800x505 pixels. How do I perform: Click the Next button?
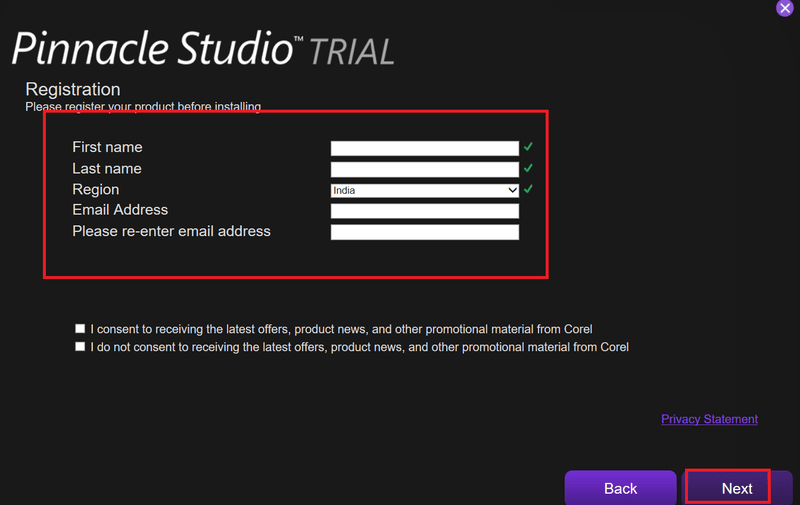pyautogui.click(x=737, y=488)
